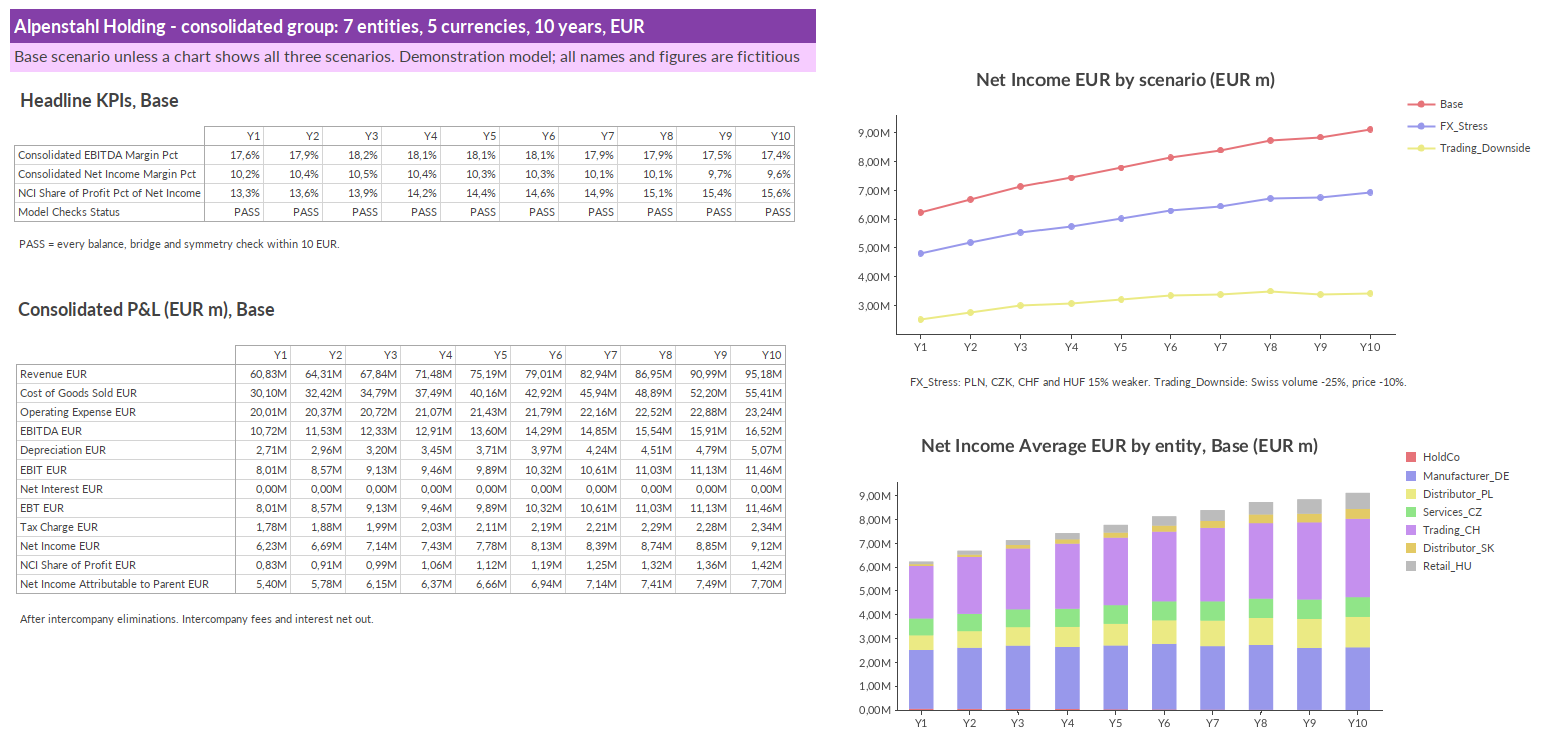Select the 17,6% EBITDA margin cell
1555x729 pixels.
[234, 155]
